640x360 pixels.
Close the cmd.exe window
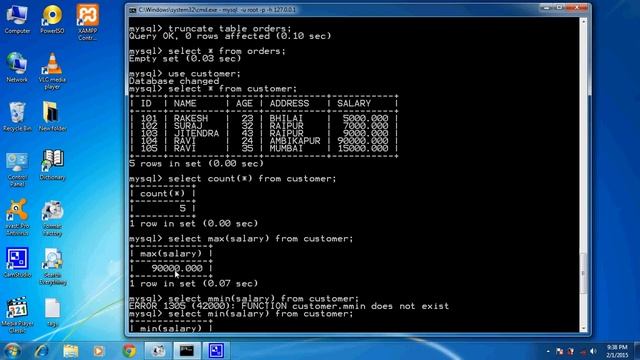tap(578, 8)
